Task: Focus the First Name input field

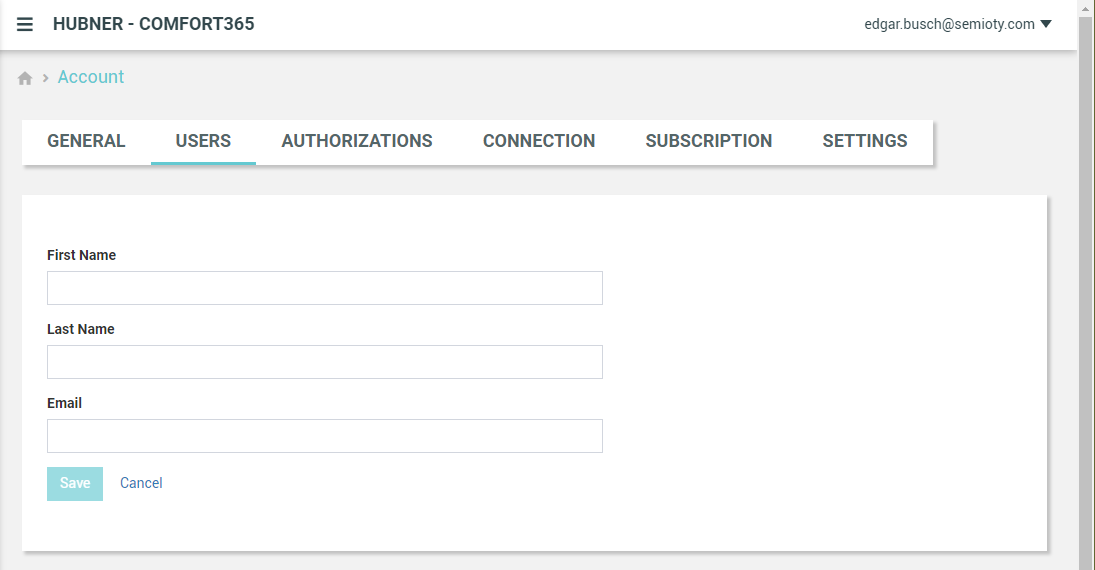Action: pyautogui.click(x=325, y=288)
